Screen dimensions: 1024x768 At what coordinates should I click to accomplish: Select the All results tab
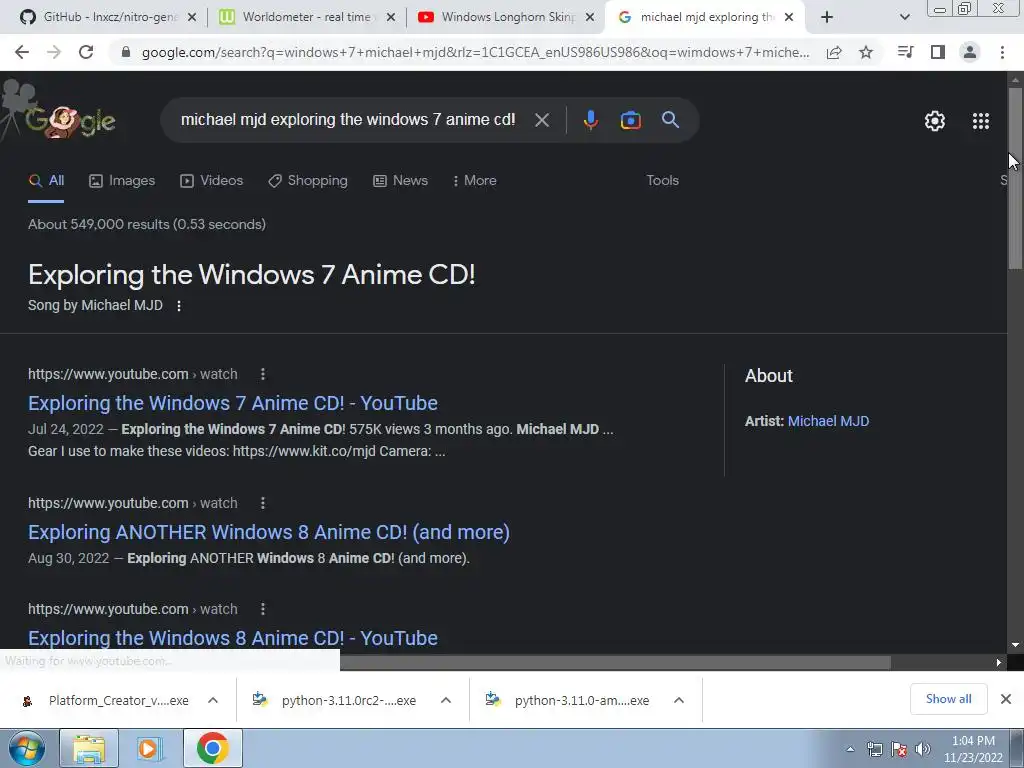[x=46, y=181]
